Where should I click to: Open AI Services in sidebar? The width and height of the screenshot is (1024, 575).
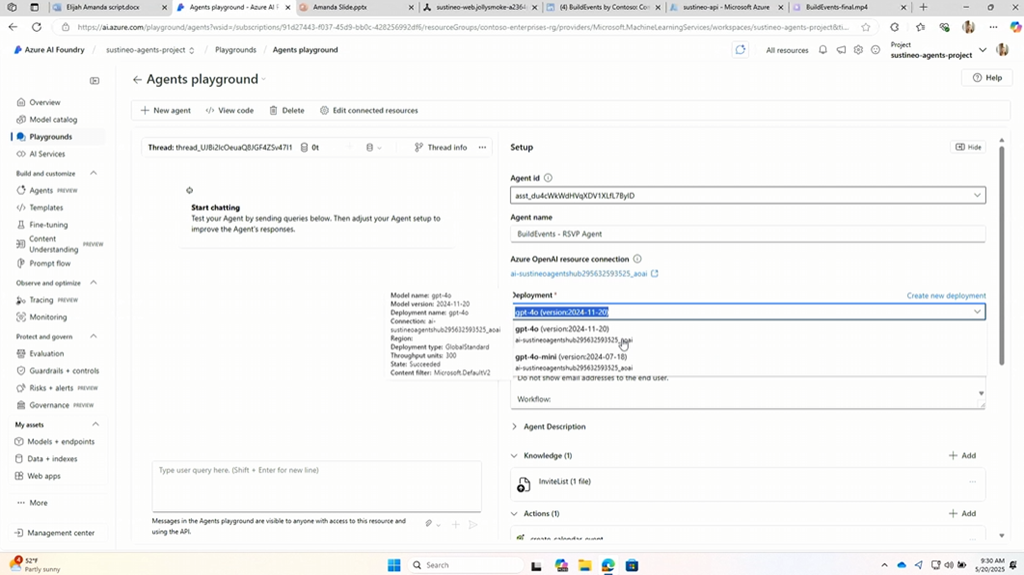click(x=47, y=154)
